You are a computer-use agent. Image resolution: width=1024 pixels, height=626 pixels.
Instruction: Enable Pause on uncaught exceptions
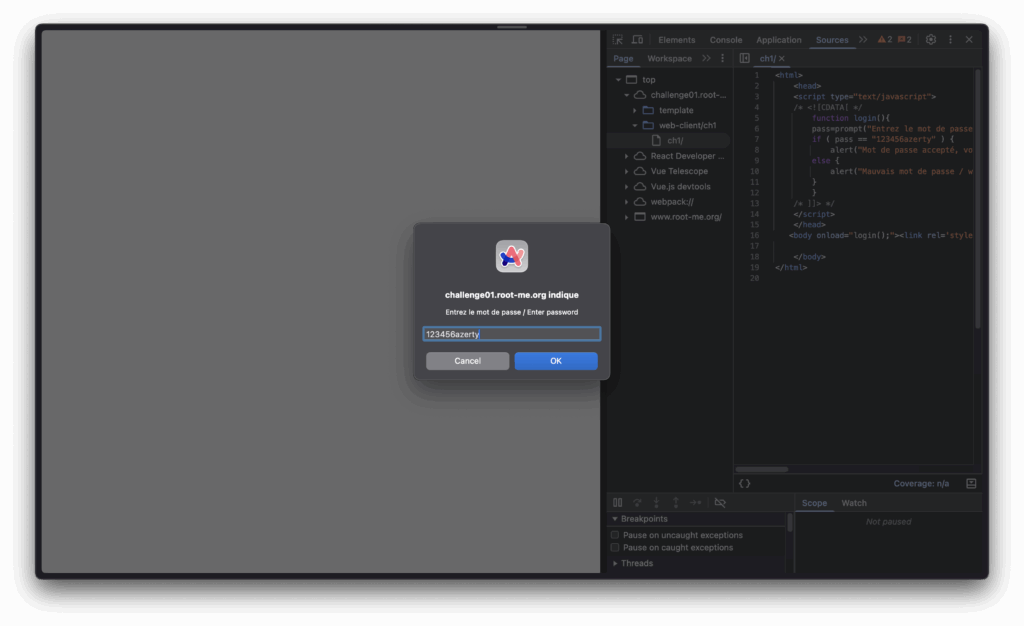(x=615, y=535)
